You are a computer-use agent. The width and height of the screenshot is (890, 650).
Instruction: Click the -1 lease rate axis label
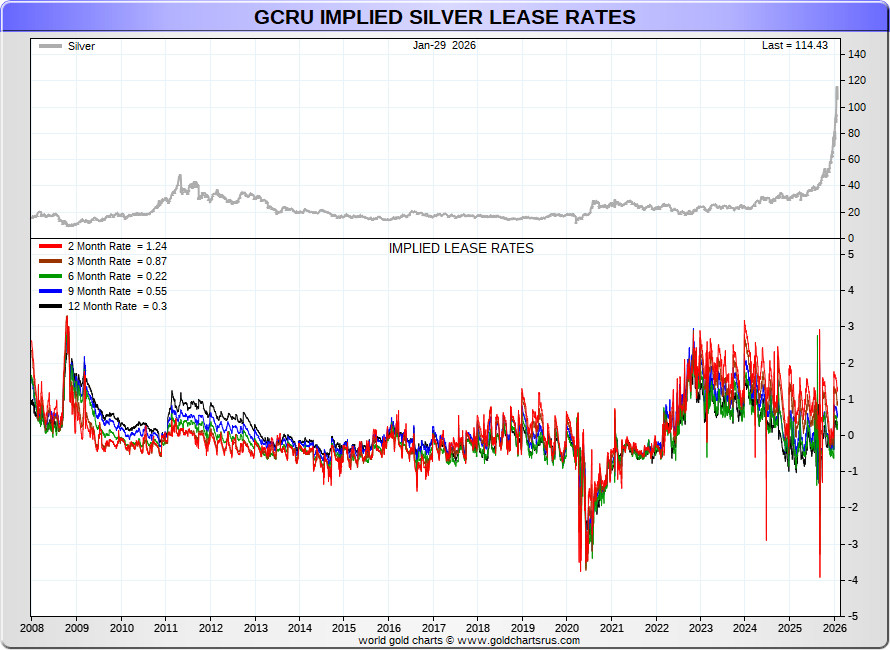[851, 472]
